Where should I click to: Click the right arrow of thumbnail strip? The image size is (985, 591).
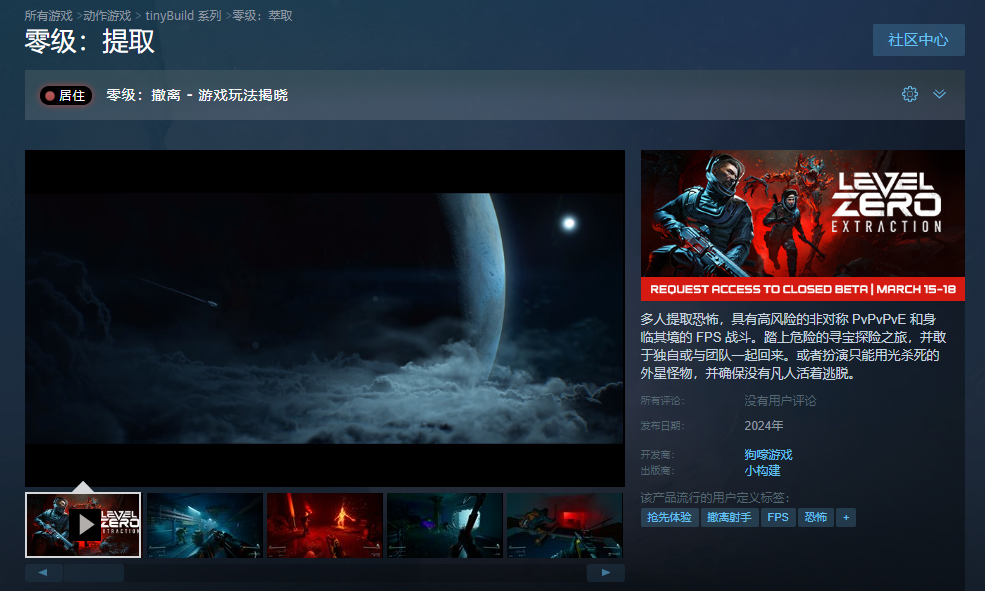[x=606, y=572]
